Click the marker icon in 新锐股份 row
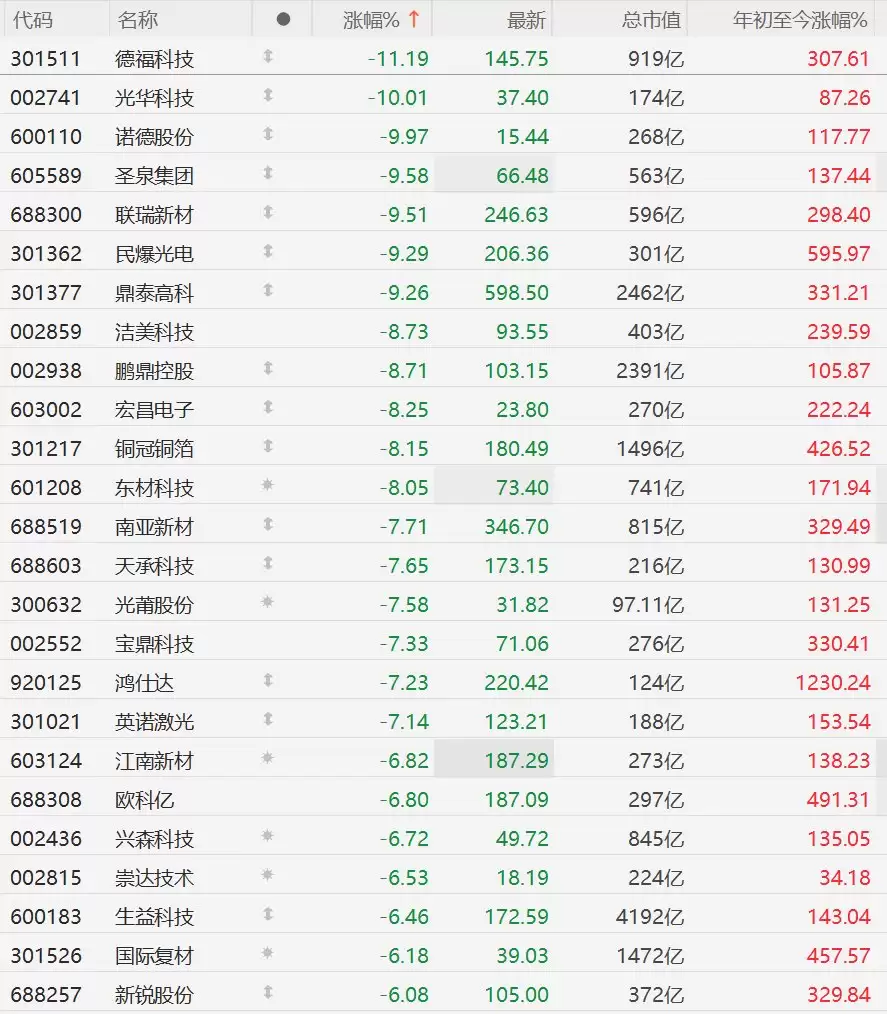Image resolution: width=887 pixels, height=1014 pixels. (x=268, y=992)
